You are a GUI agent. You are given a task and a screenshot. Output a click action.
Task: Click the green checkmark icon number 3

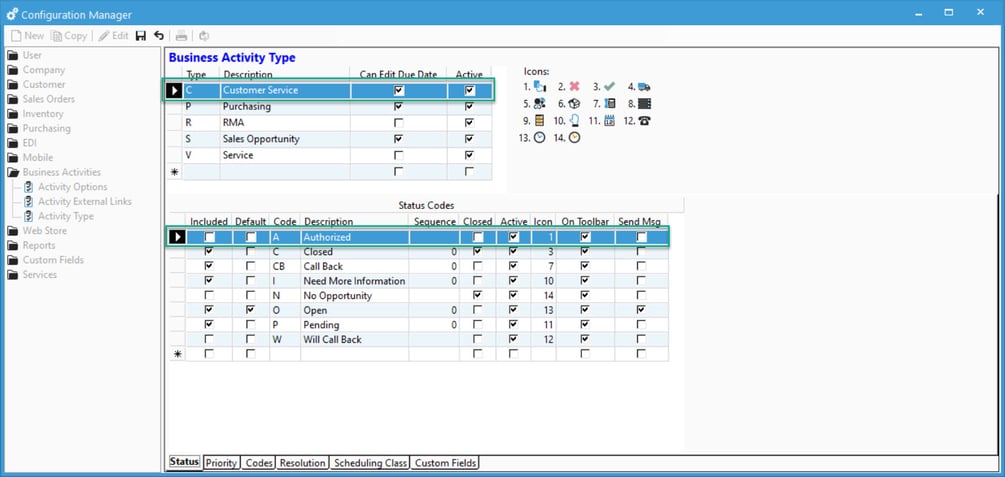pos(609,87)
